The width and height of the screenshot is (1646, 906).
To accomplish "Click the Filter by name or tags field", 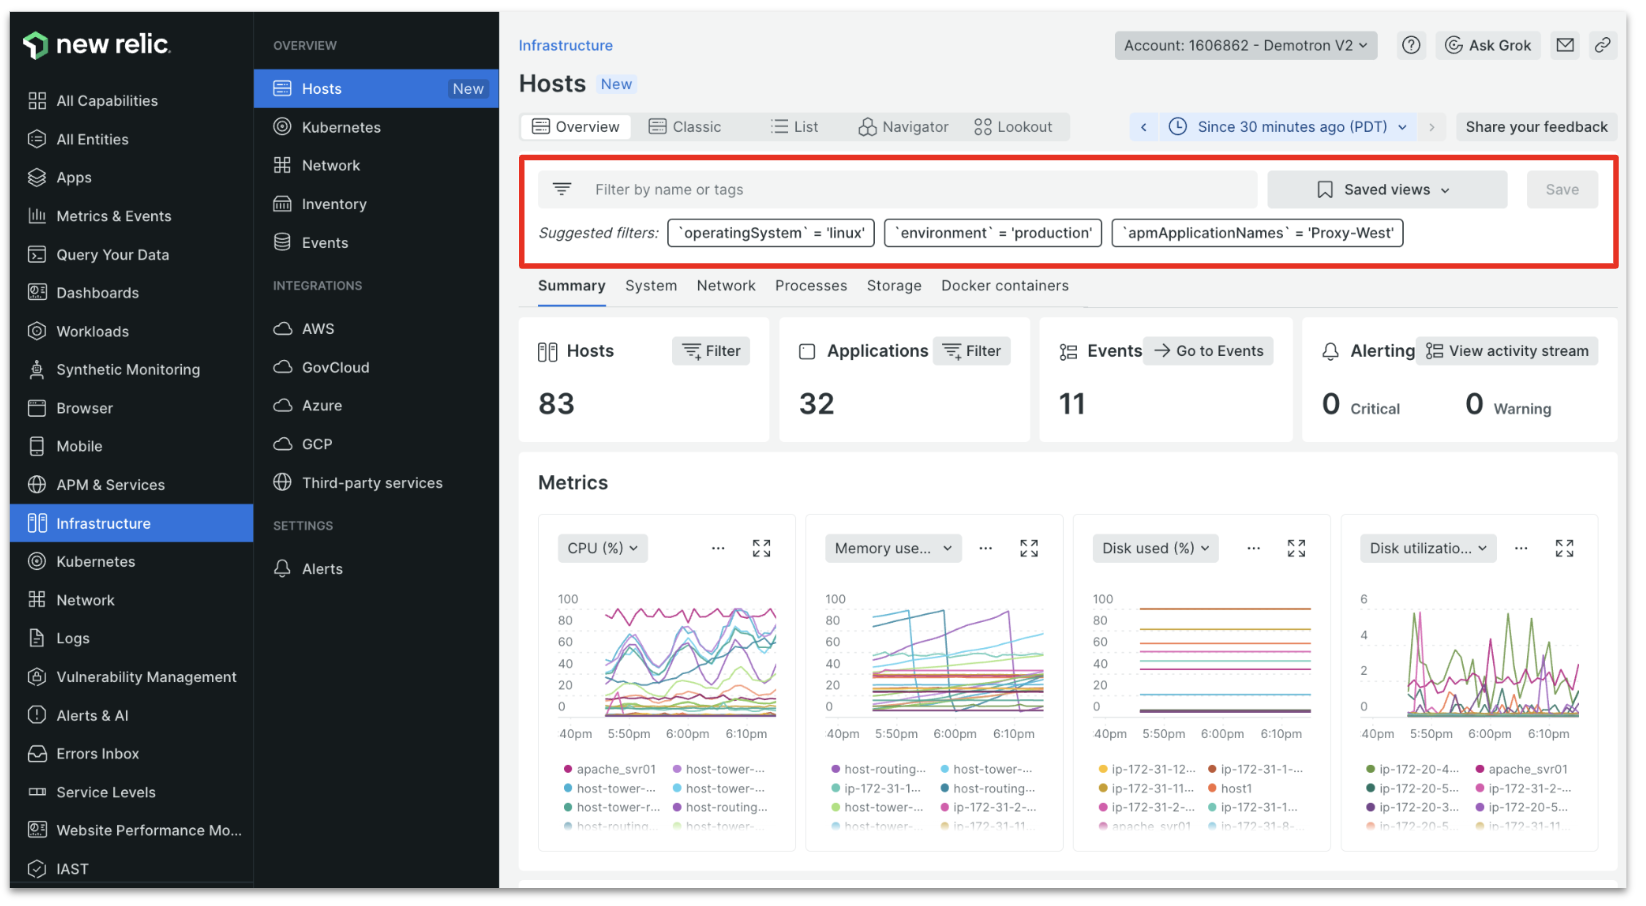I will pos(898,189).
